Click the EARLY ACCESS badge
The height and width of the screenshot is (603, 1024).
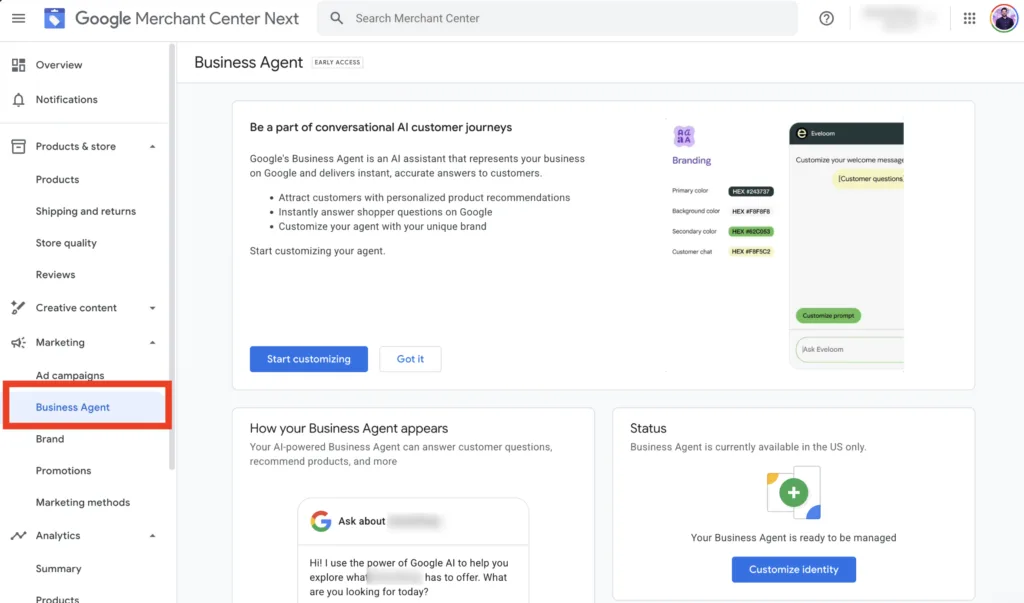[337, 62]
